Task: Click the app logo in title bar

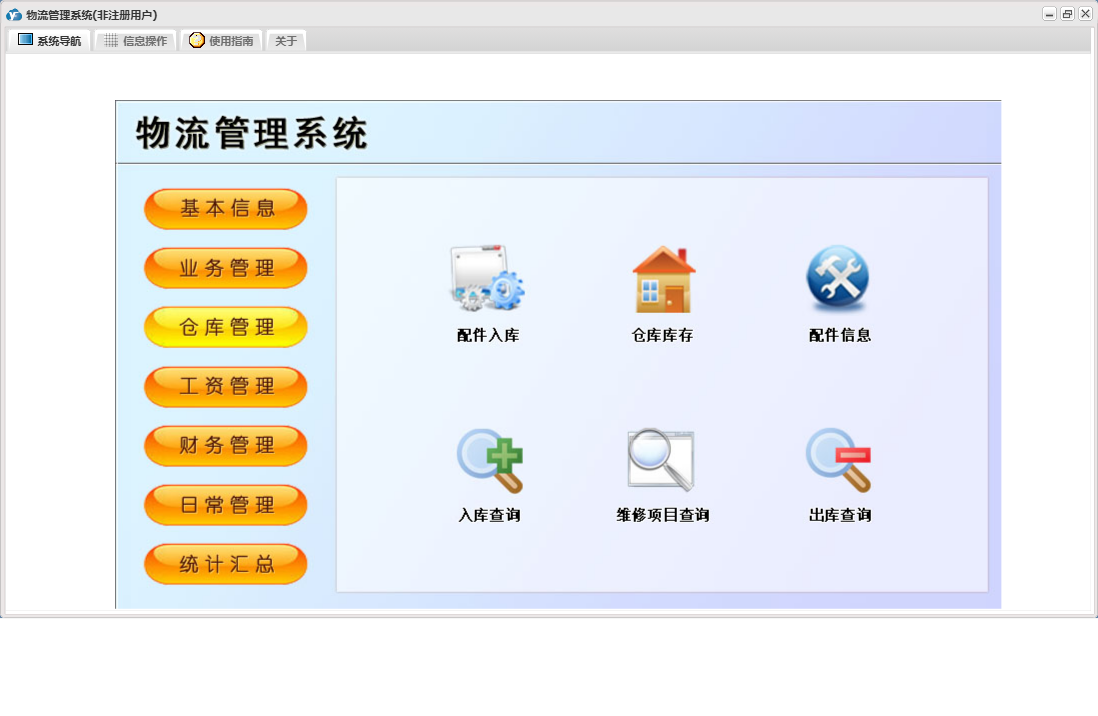Action: pos(13,15)
